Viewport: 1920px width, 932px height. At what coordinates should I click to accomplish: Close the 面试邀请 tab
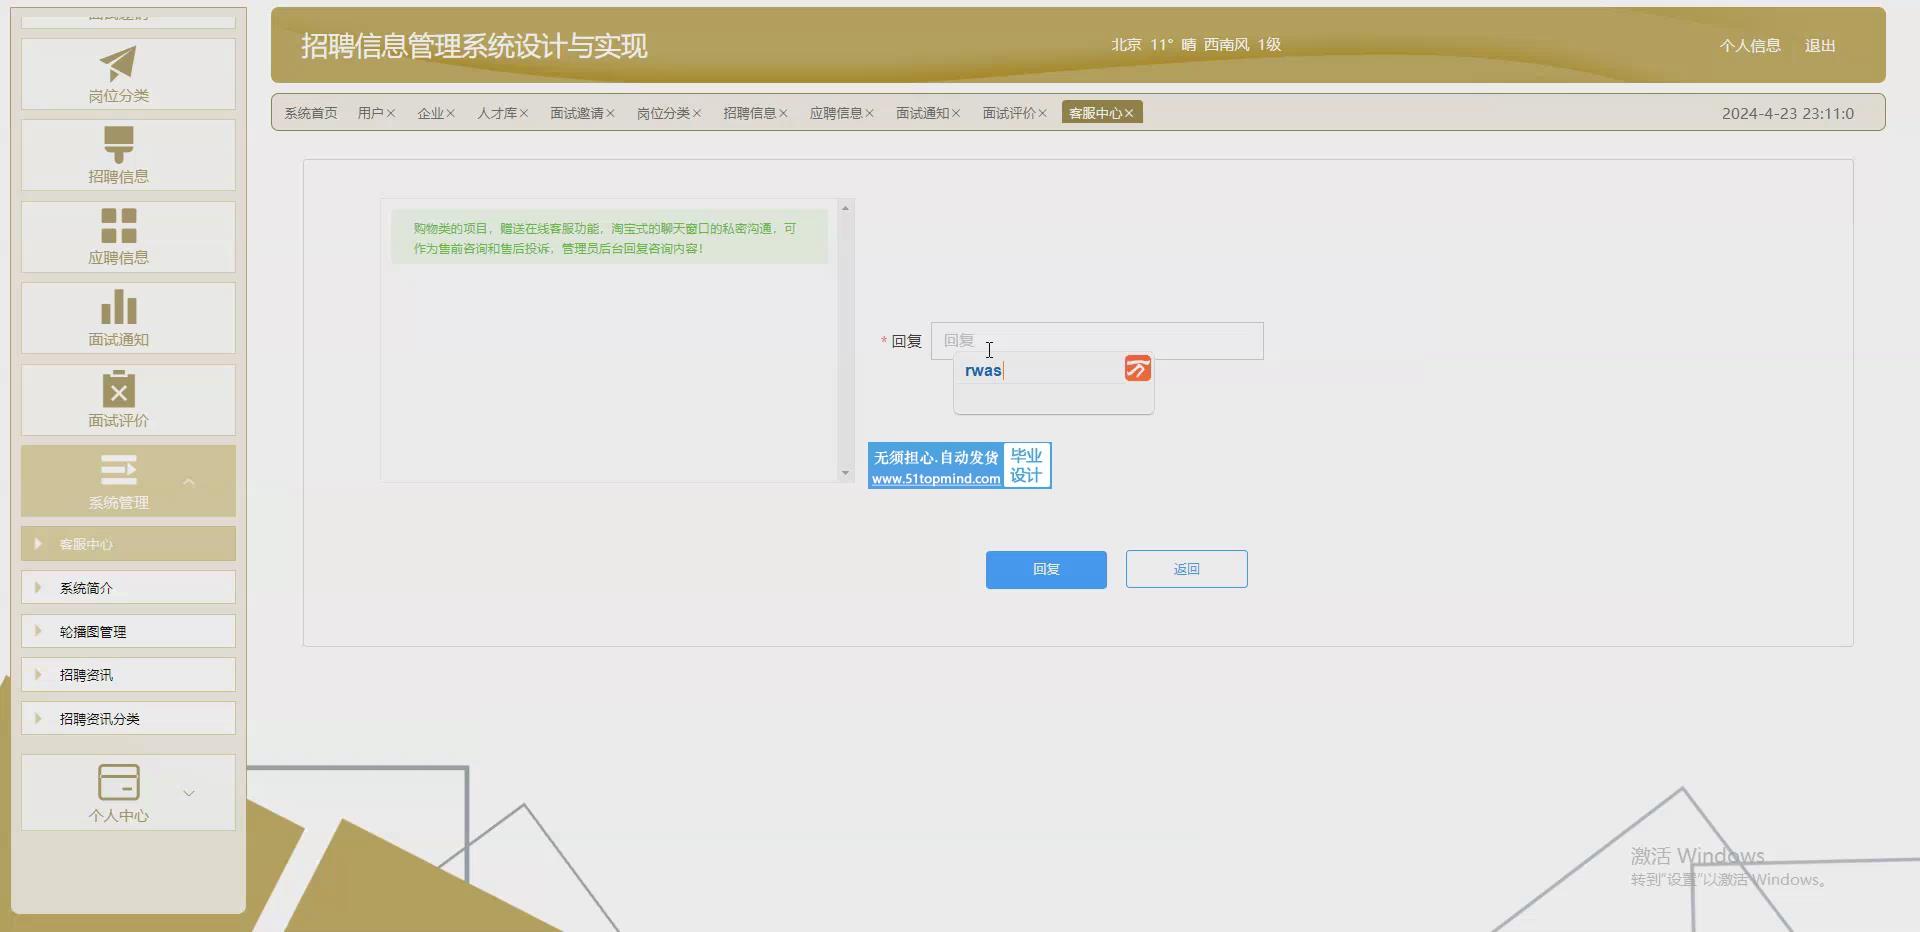tap(611, 114)
